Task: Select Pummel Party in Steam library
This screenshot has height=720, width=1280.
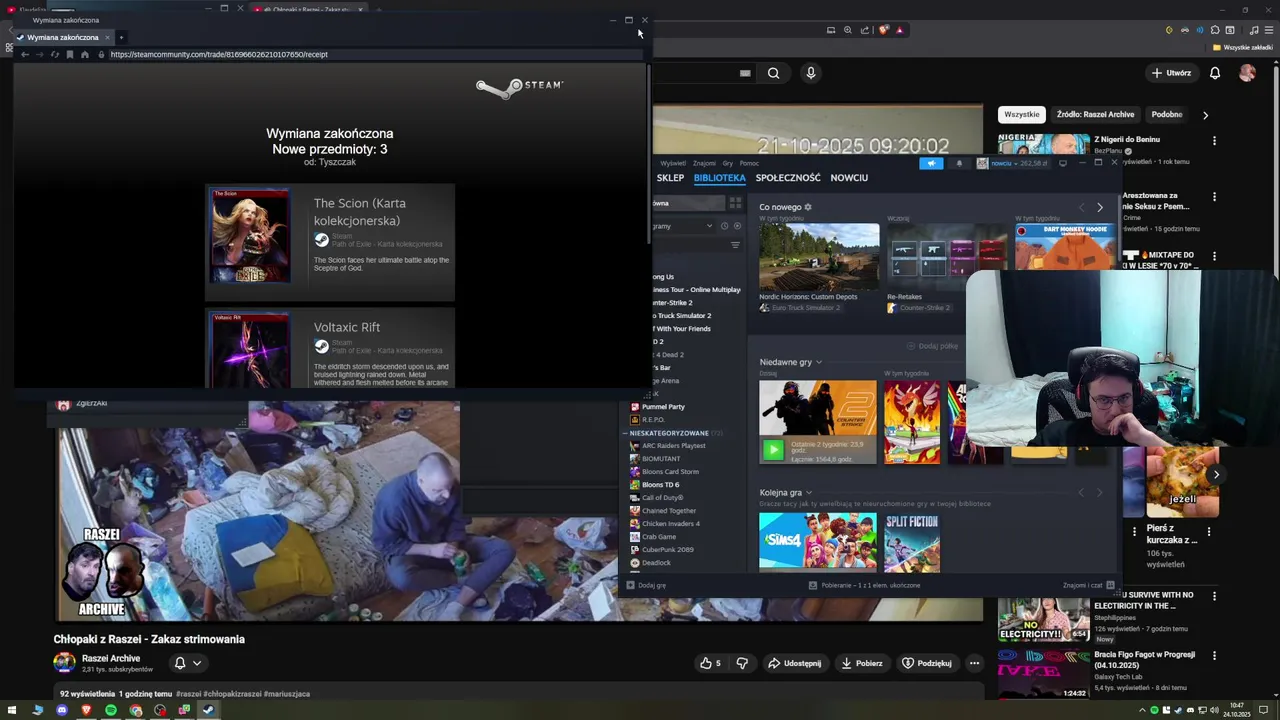Action: coord(663,407)
